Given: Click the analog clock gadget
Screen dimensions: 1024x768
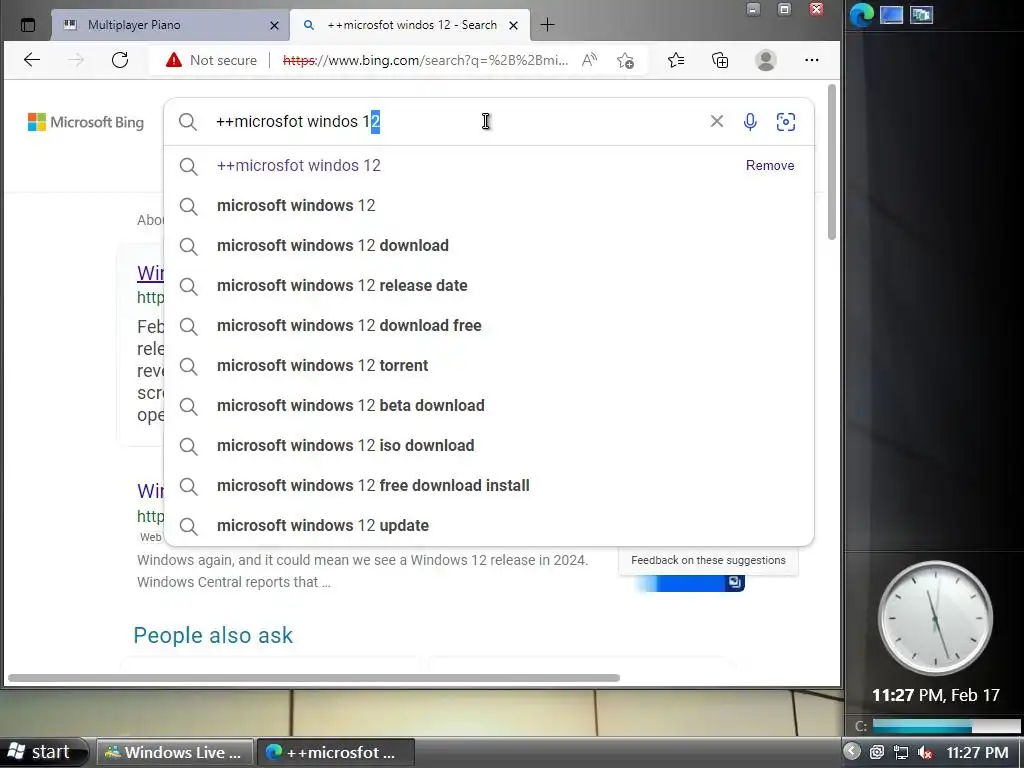Looking at the screenshot, I should [935, 618].
